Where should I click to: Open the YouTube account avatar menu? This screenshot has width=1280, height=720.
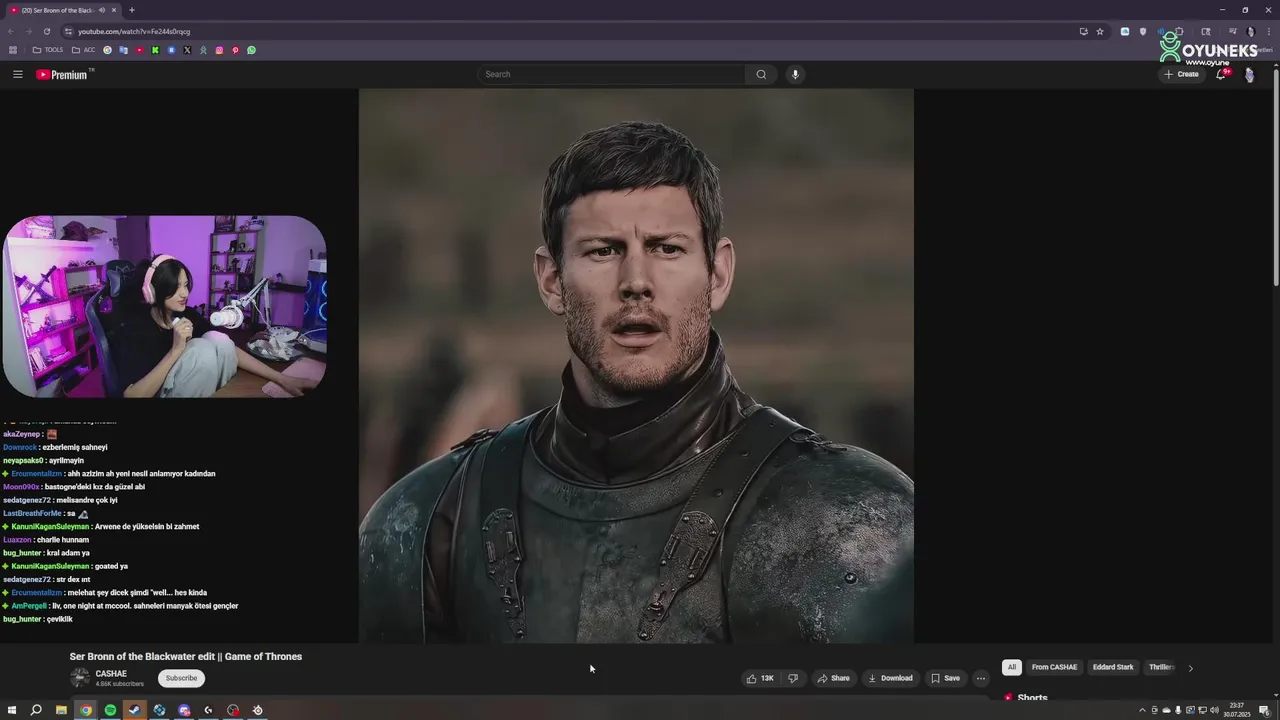1249,74
